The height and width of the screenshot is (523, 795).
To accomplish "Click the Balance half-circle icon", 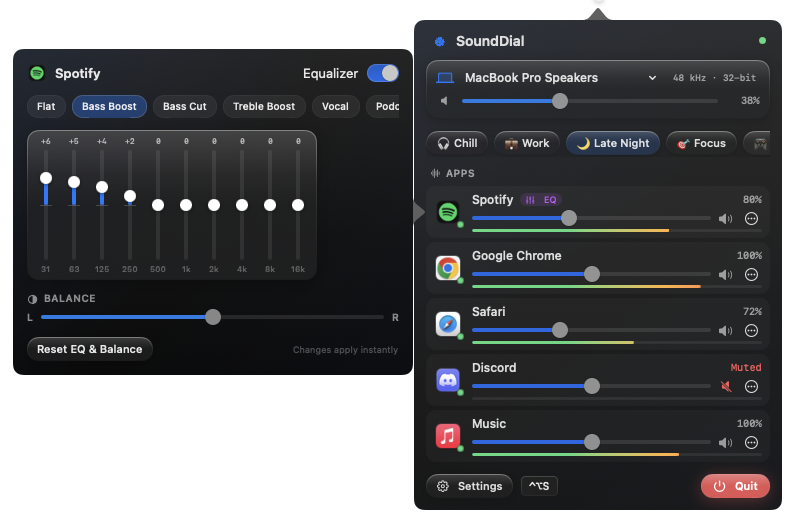I will (x=32, y=300).
